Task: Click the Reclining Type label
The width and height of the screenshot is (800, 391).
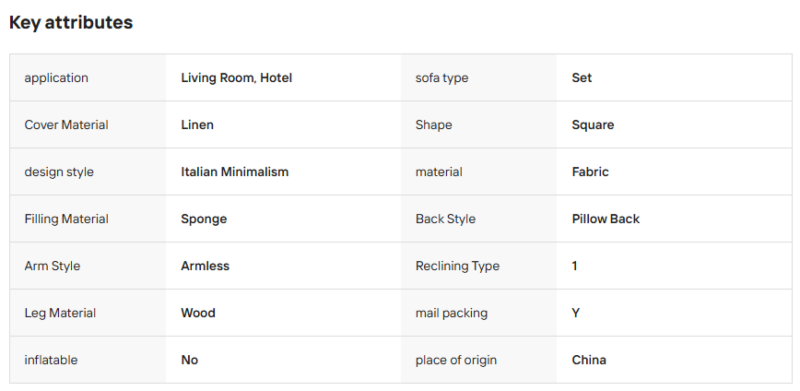Action: click(457, 266)
